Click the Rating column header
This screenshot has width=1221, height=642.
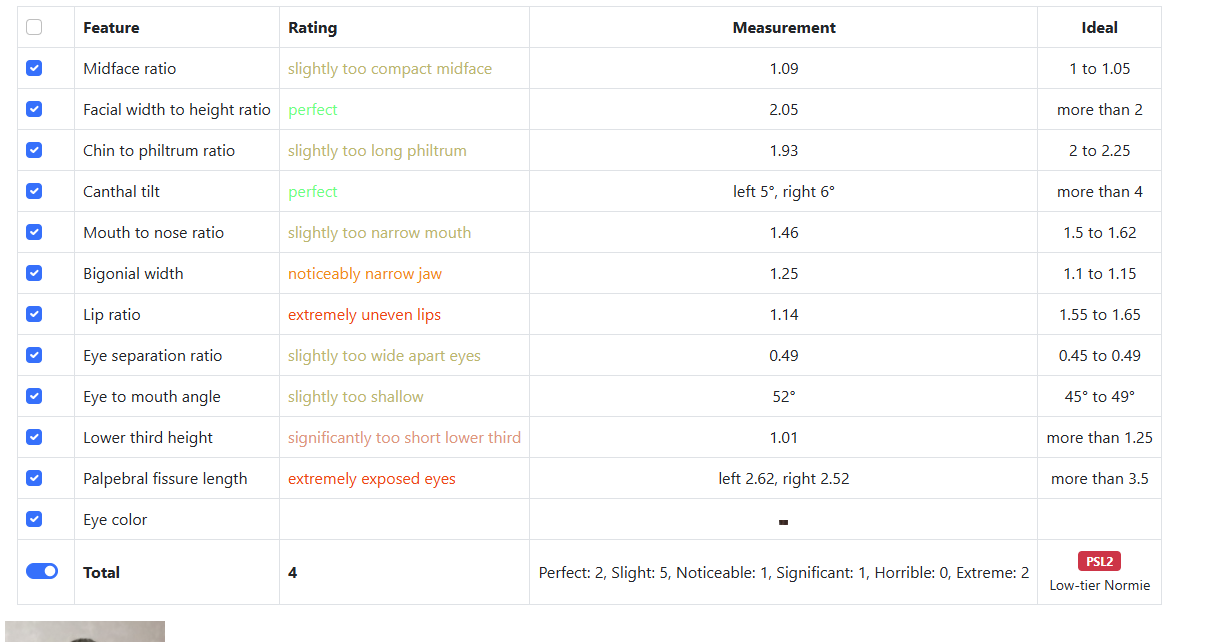[x=313, y=28]
